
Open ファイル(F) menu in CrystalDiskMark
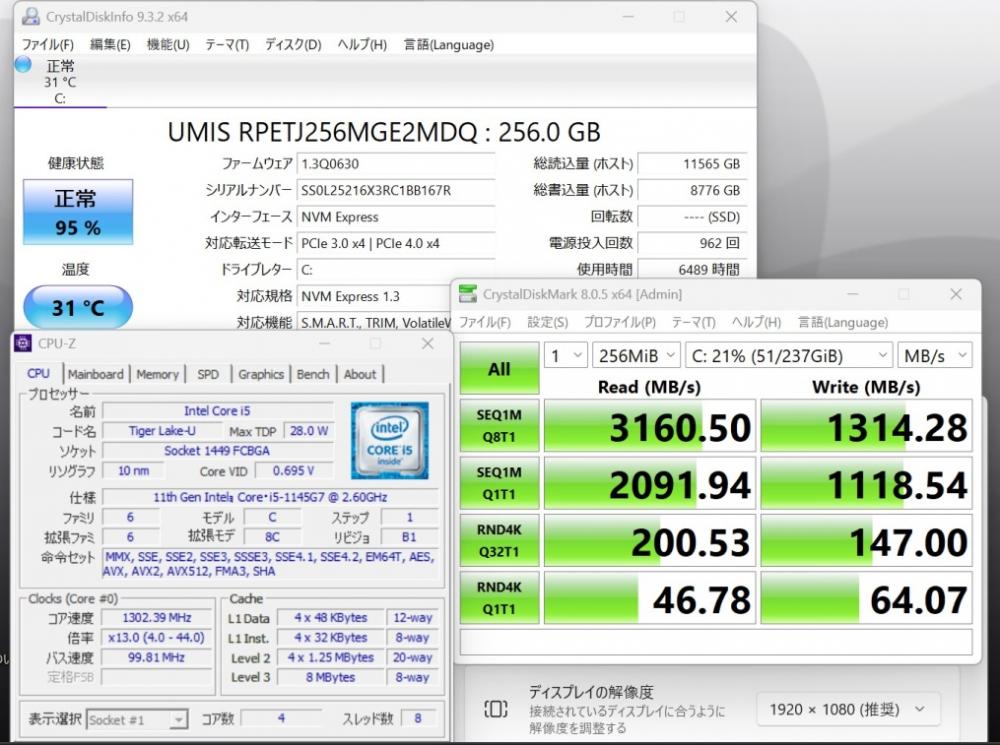click(485, 322)
